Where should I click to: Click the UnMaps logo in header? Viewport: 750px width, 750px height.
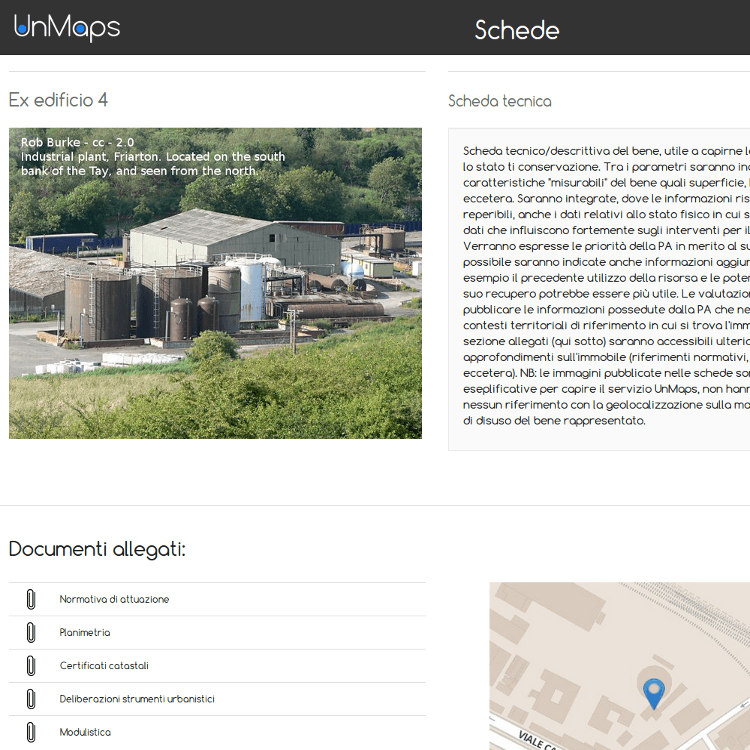pyautogui.click(x=67, y=28)
